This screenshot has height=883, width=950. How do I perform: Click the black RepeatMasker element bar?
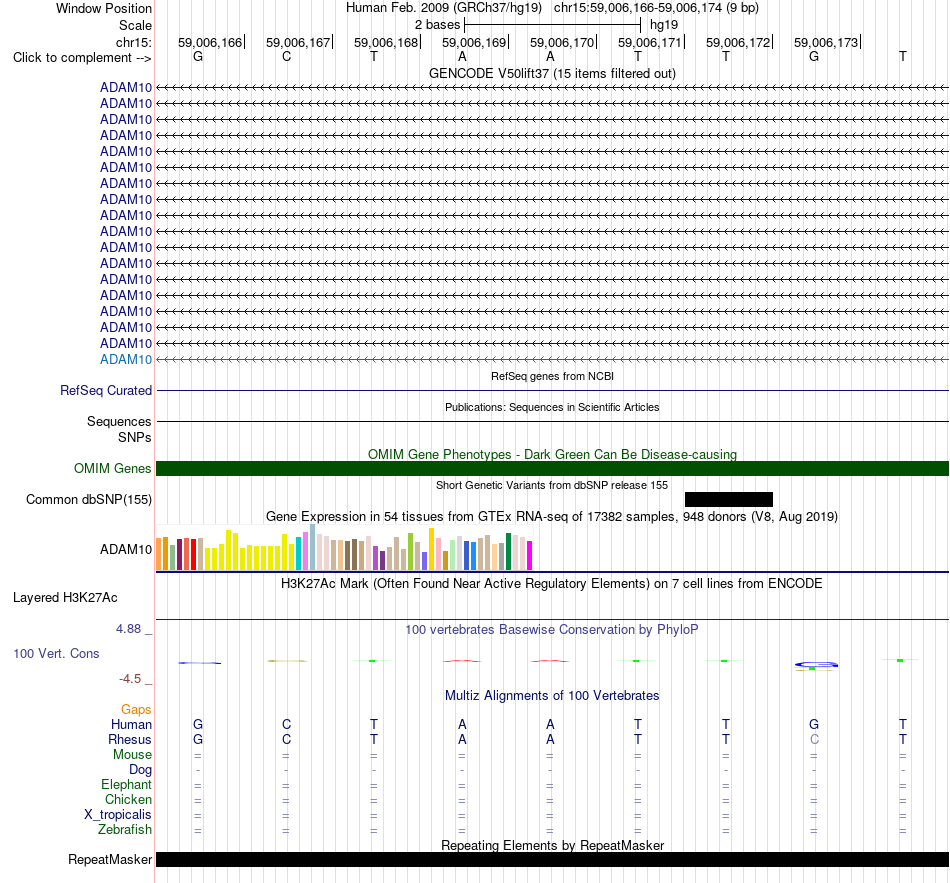coord(553,859)
